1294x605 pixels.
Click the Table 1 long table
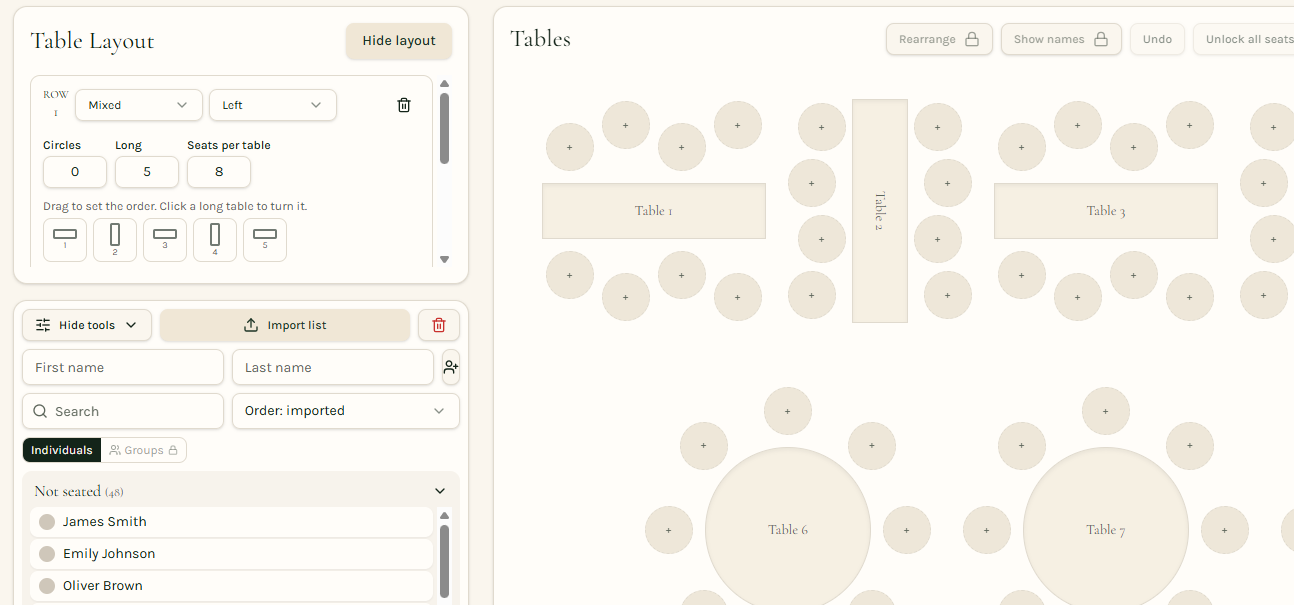[x=654, y=211]
